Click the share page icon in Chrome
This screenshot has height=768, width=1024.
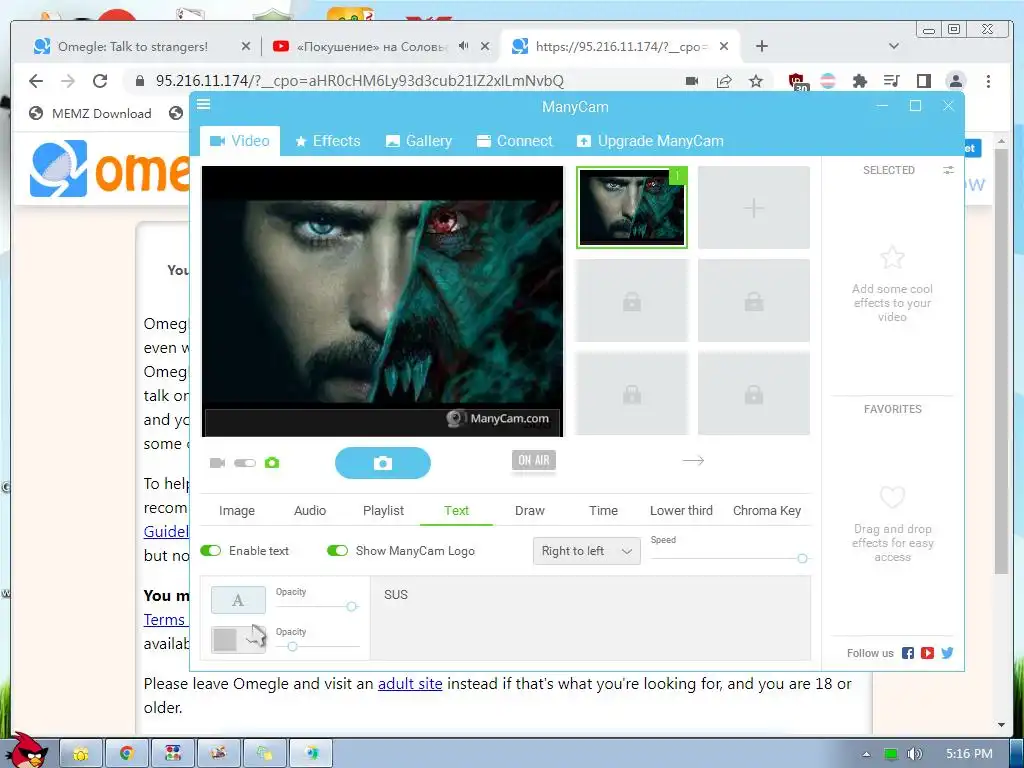coord(724,81)
